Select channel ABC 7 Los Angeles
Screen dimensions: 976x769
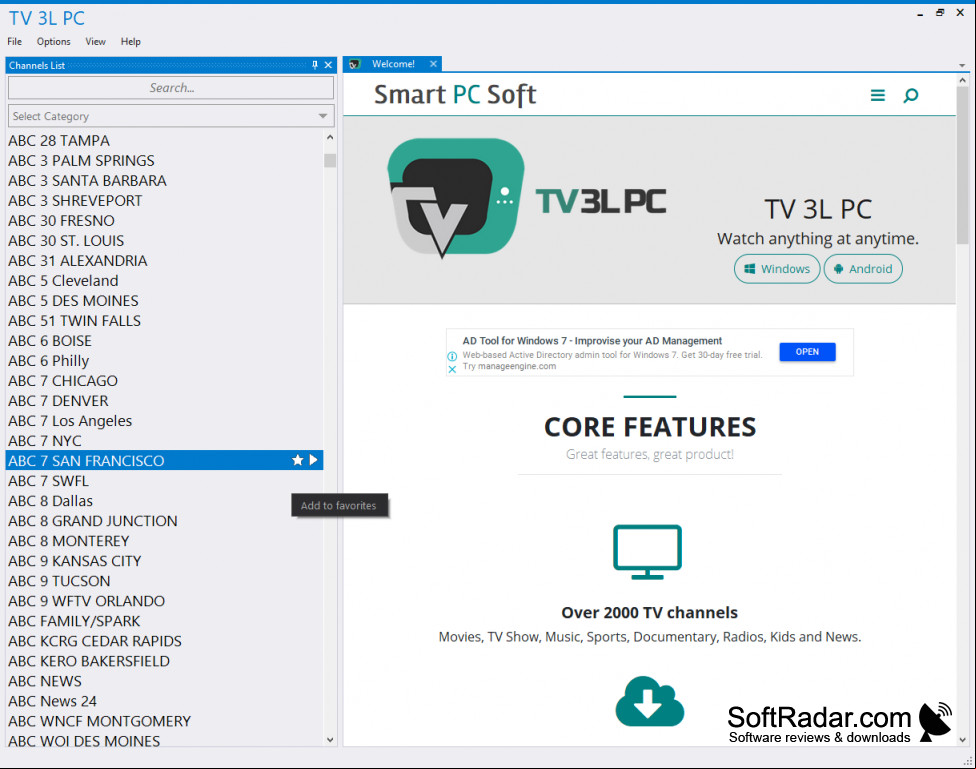pyautogui.click(x=164, y=421)
